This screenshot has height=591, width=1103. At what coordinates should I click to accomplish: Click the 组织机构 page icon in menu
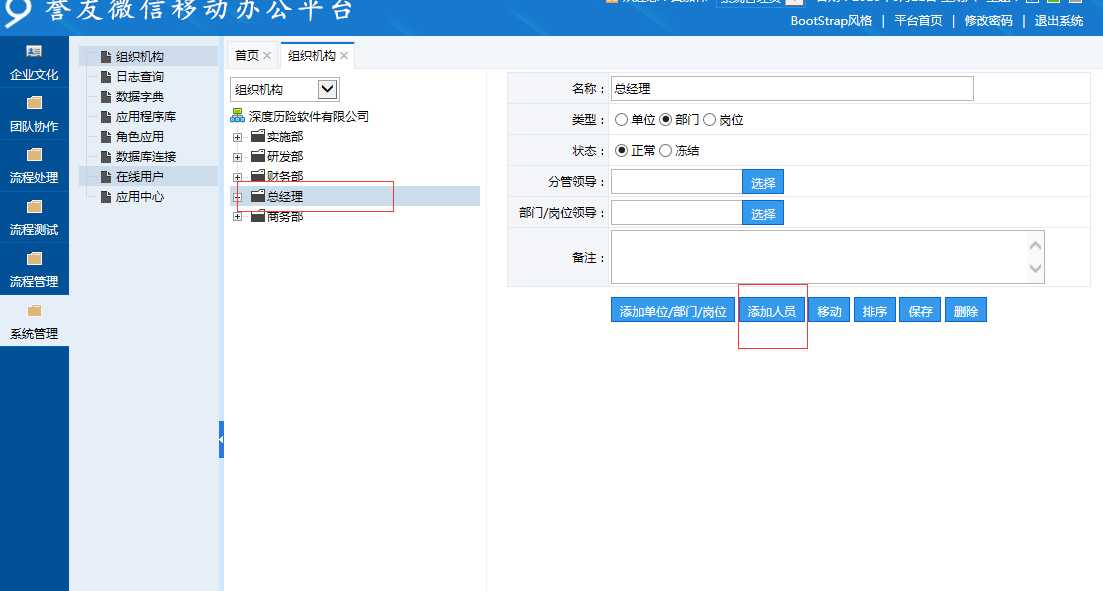(x=106, y=56)
